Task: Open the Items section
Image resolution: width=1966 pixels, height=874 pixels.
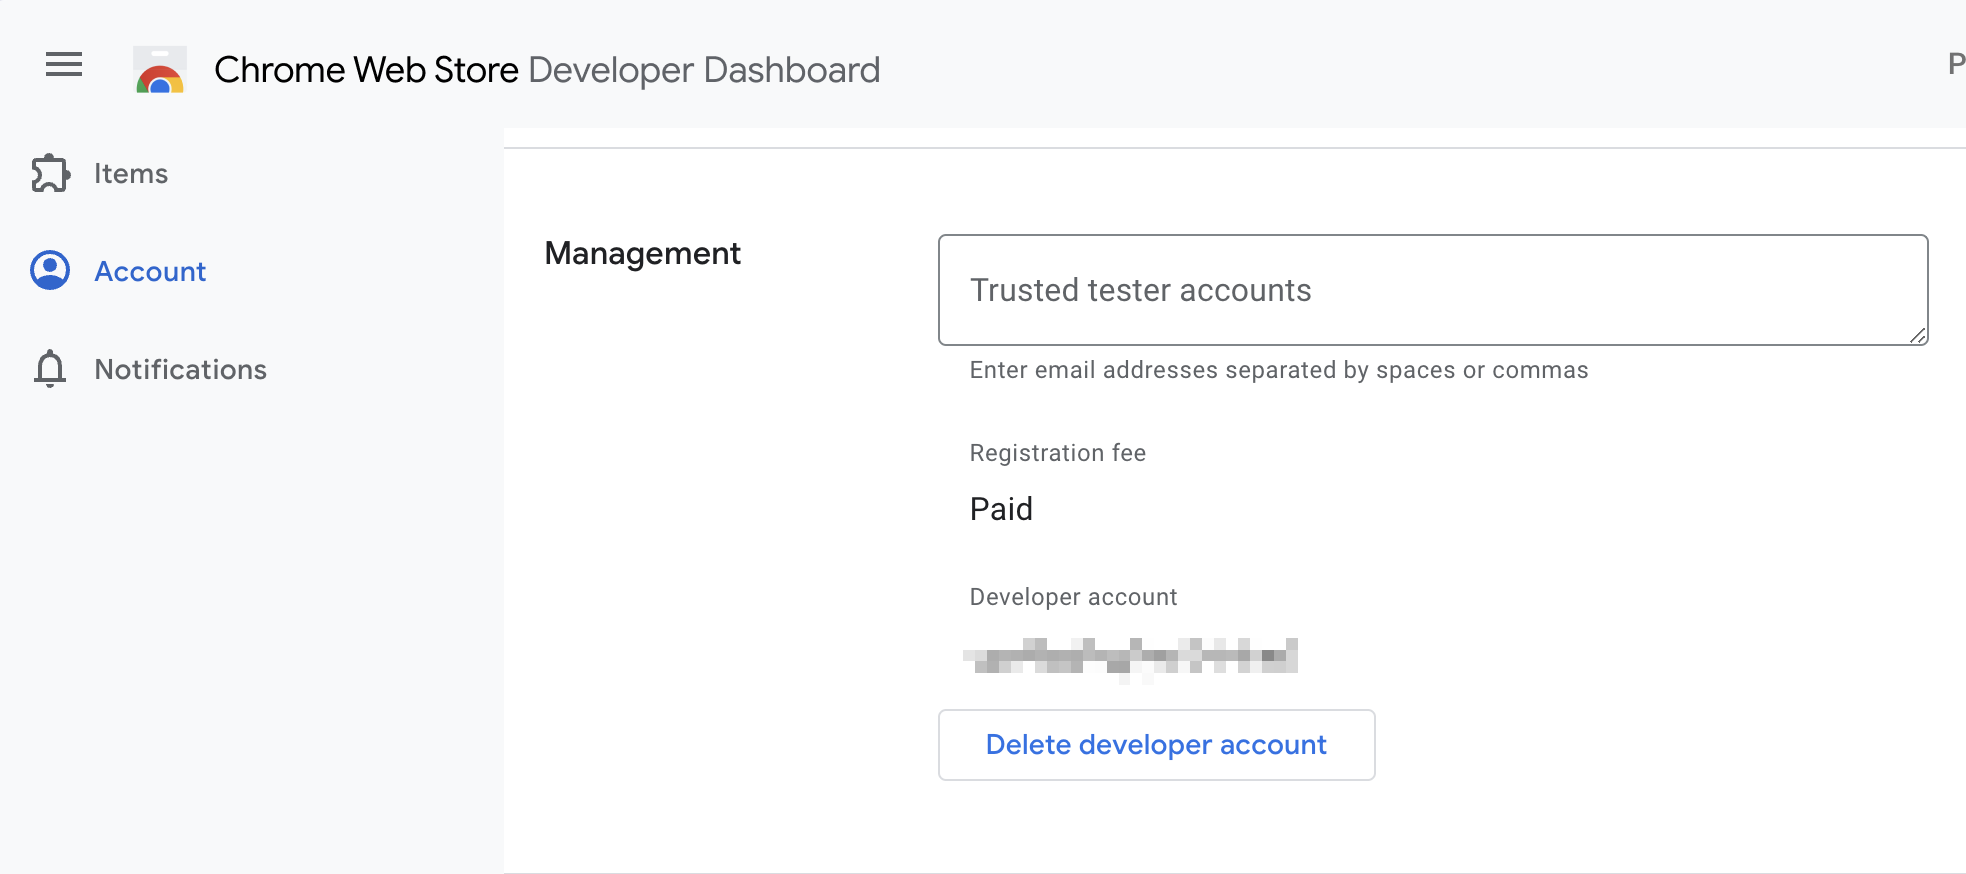Action: pyautogui.click(x=131, y=174)
